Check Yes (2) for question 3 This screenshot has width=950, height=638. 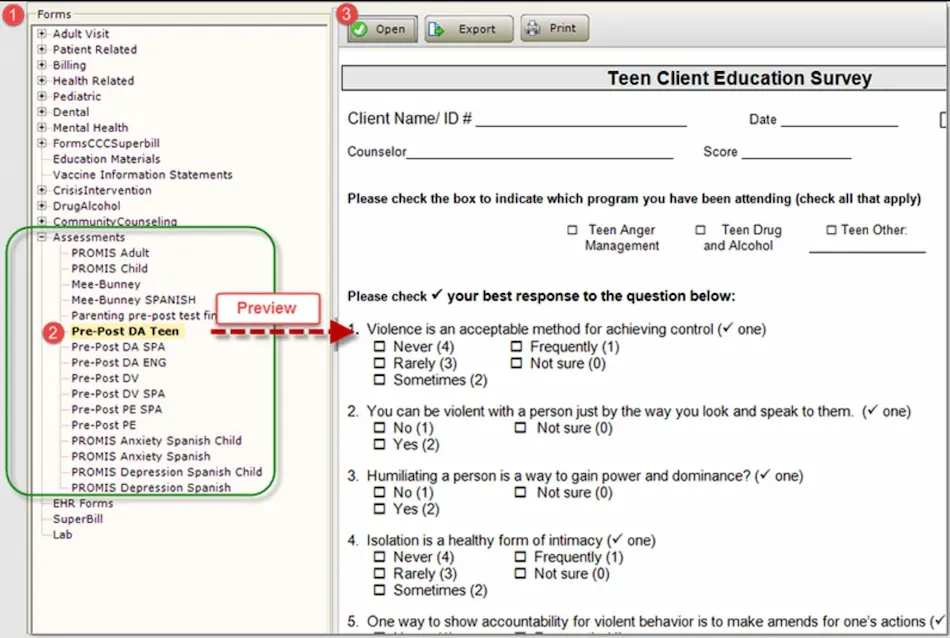pyautogui.click(x=379, y=508)
